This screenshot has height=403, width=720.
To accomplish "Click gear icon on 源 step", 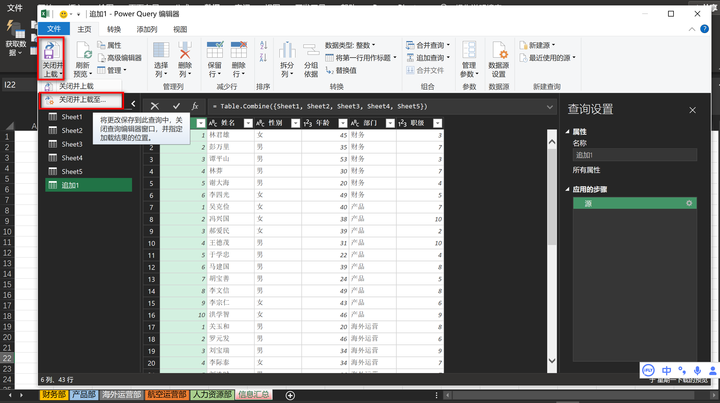I will coord(689,203).
